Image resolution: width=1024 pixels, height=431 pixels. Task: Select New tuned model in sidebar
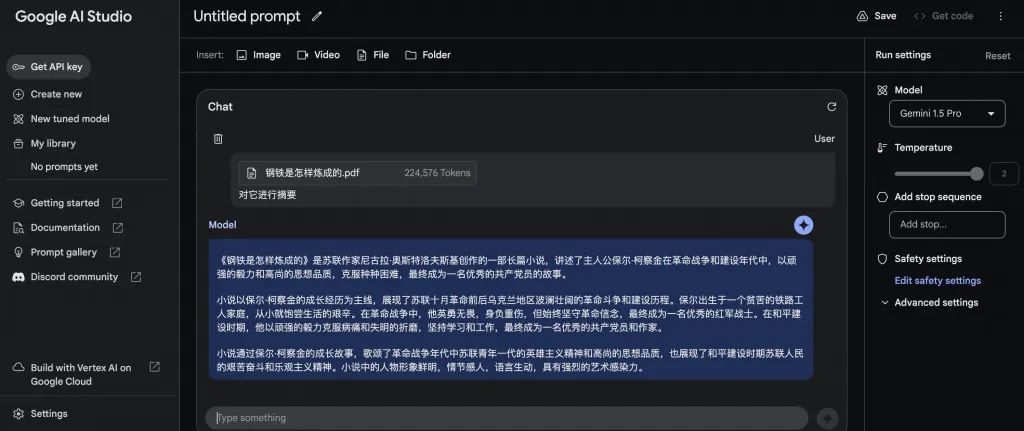(69, 119)
